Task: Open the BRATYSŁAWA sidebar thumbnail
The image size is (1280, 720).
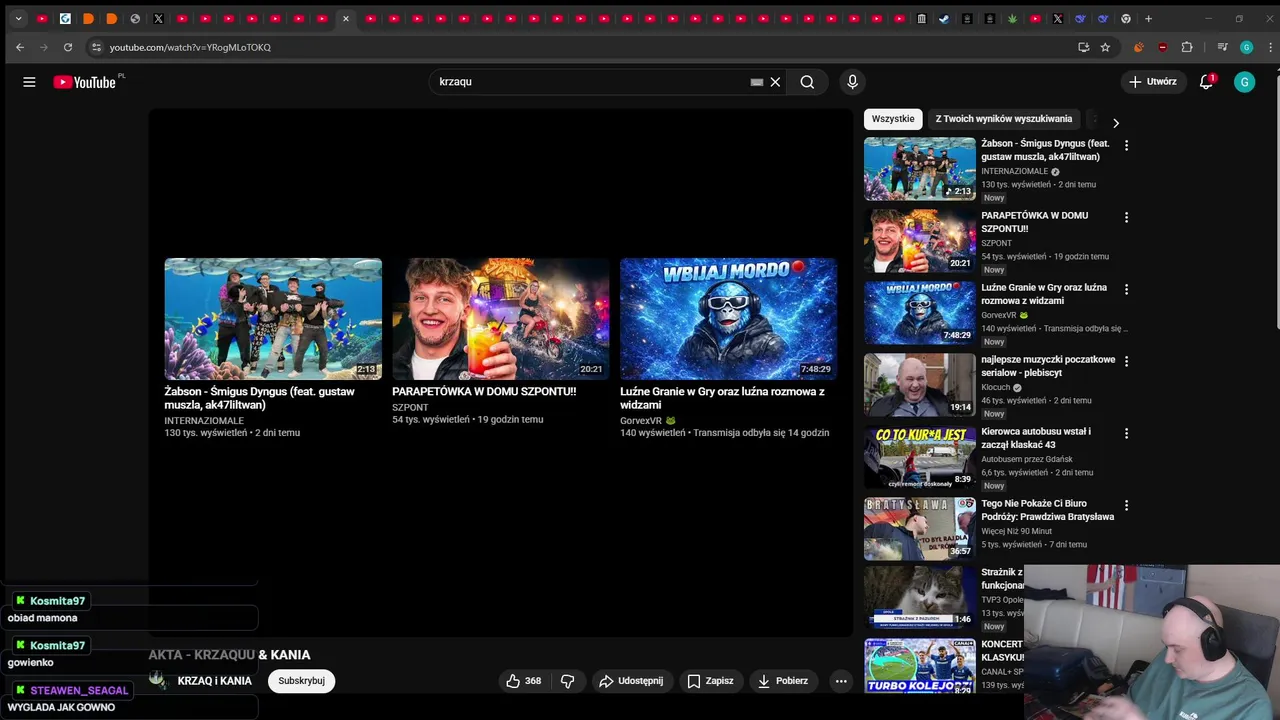Action: pos(920,528)
